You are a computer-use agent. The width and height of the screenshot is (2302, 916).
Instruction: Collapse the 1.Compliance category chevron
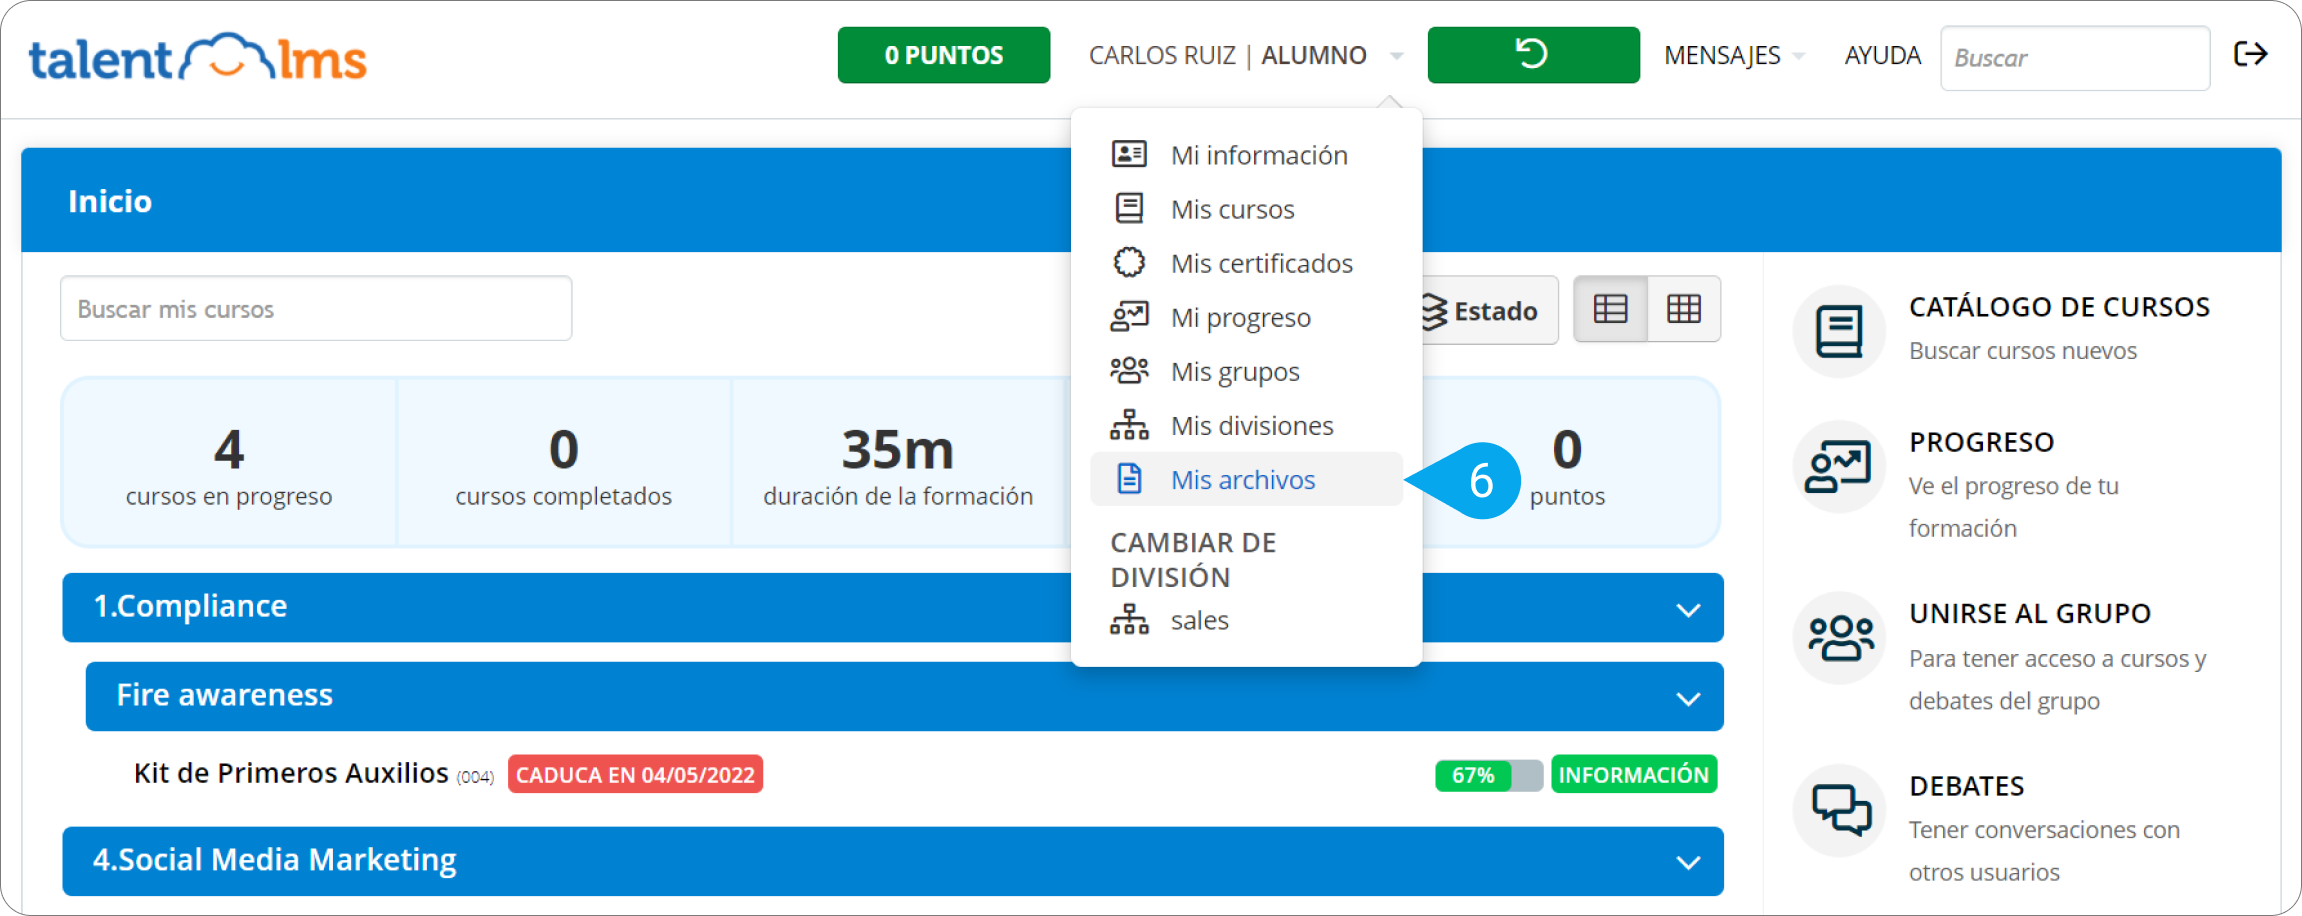(x=1688, y=609)
